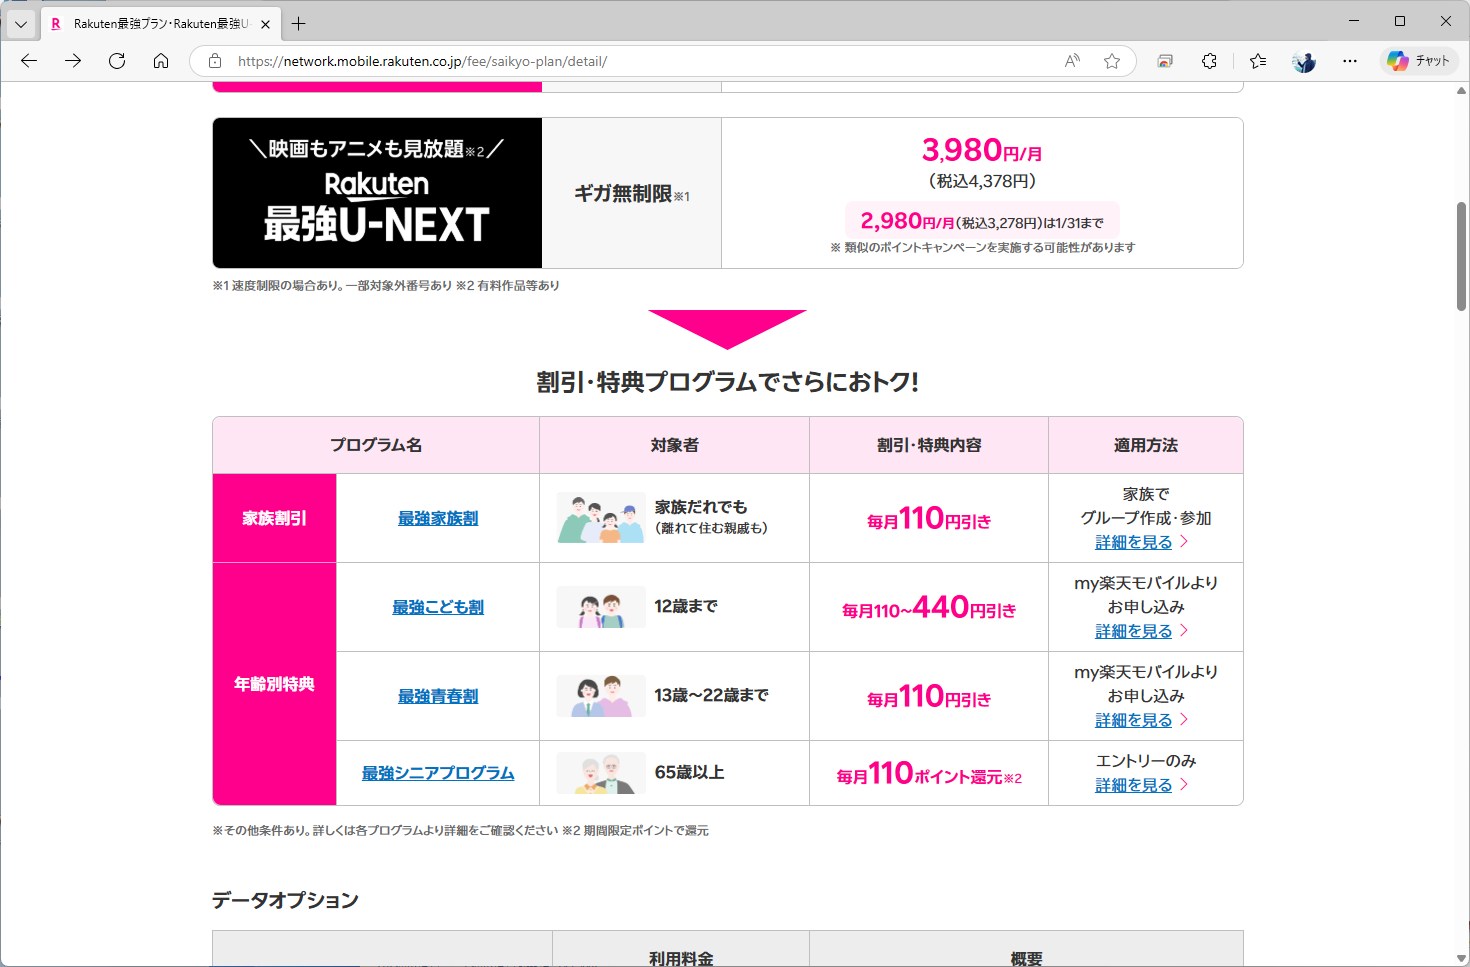The image size is (1470, 967).
Task: Open Copilot チャット
Action: pyautogui.click(x=1419, y=60)
